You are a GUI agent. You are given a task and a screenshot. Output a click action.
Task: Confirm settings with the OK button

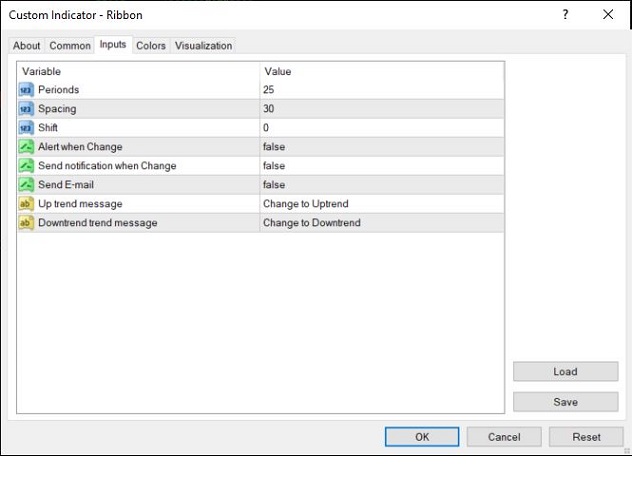click(x=422, y=437)
